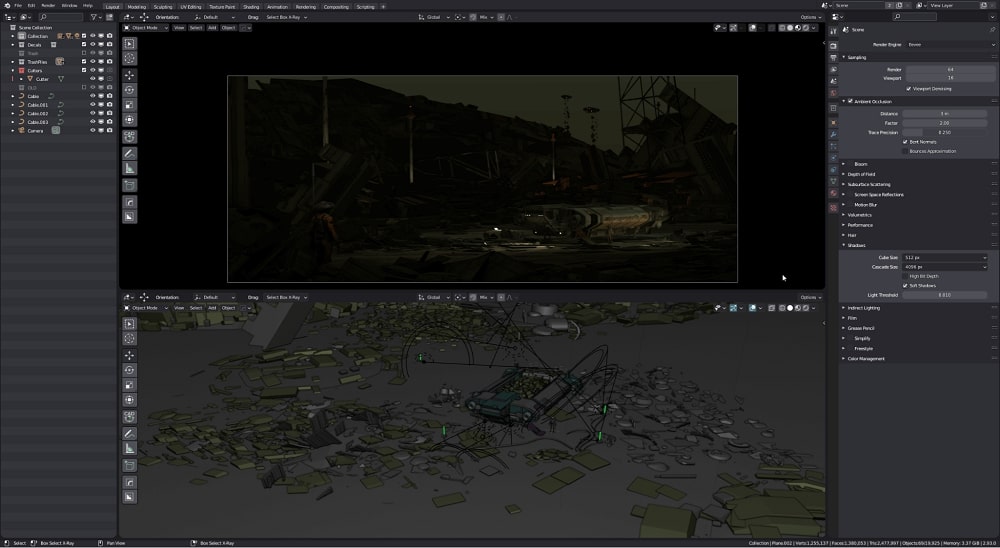The image size is (1000, 548).
Task: Click the Select Box tool in bottom viewport
Action: click(x=130, y=324)
